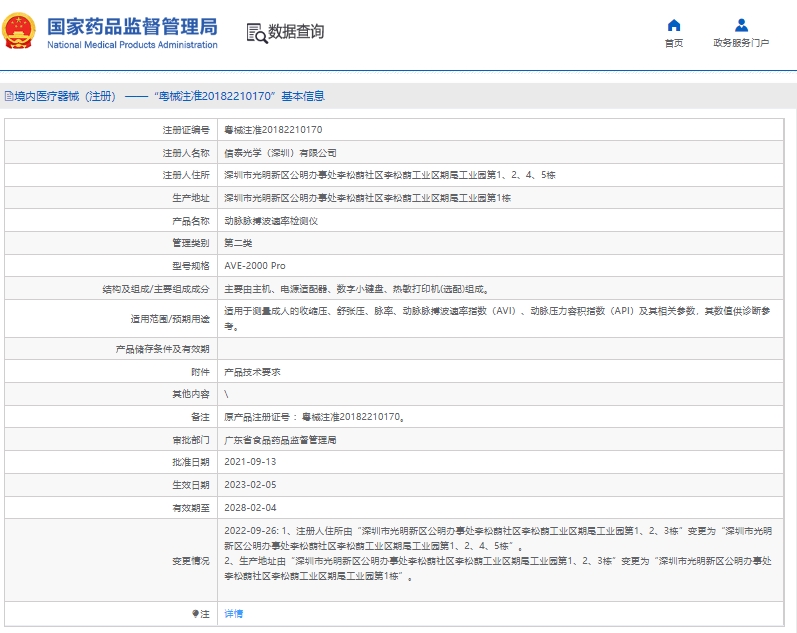This screenshot has height=633, width=797.
Task: Click the 生产地址 row label
Action: pyautogui.click(x=191, y=198)
